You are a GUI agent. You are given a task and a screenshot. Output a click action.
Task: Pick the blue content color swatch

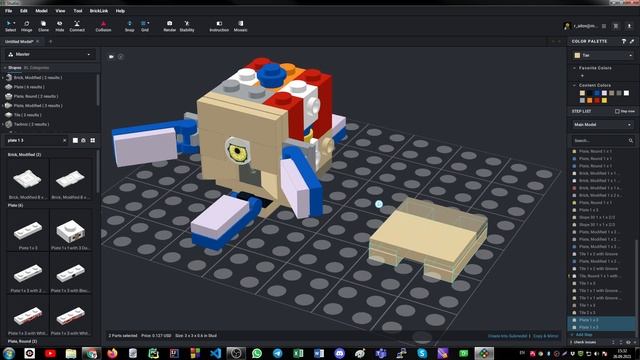pyautogui.click(x=597, y=93)
